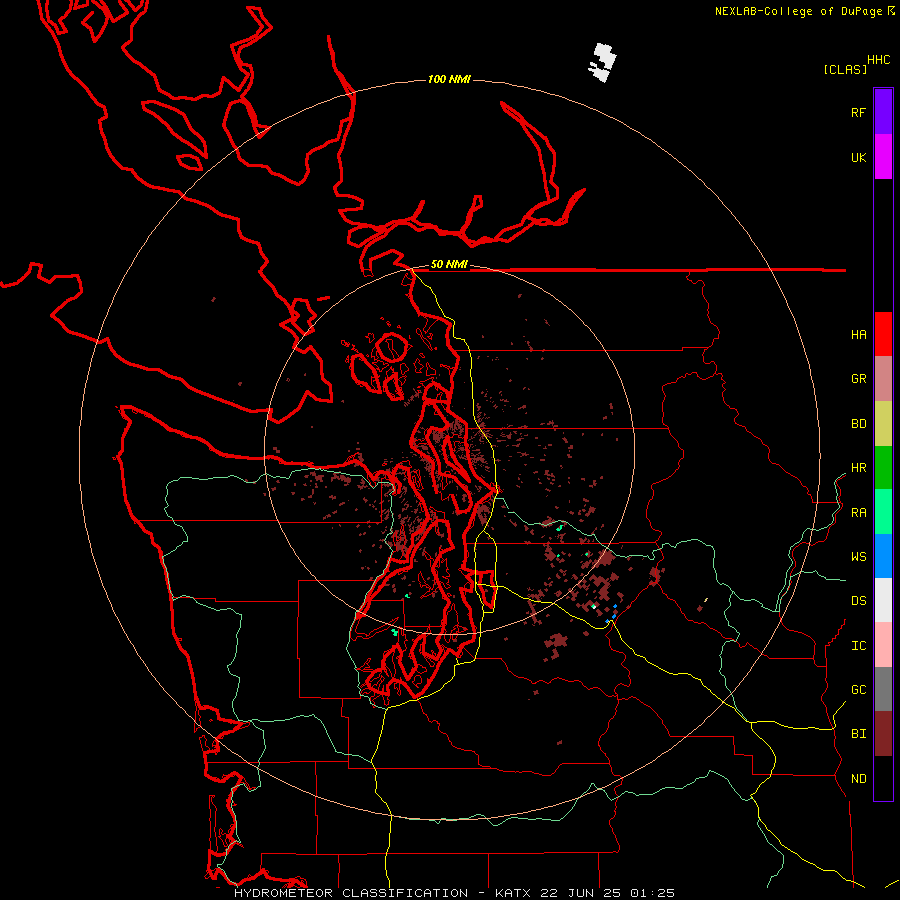Select the BD yellow legend swatch
Screen dimensions: 900x900
pyautogui.click(x=883, y=424)
